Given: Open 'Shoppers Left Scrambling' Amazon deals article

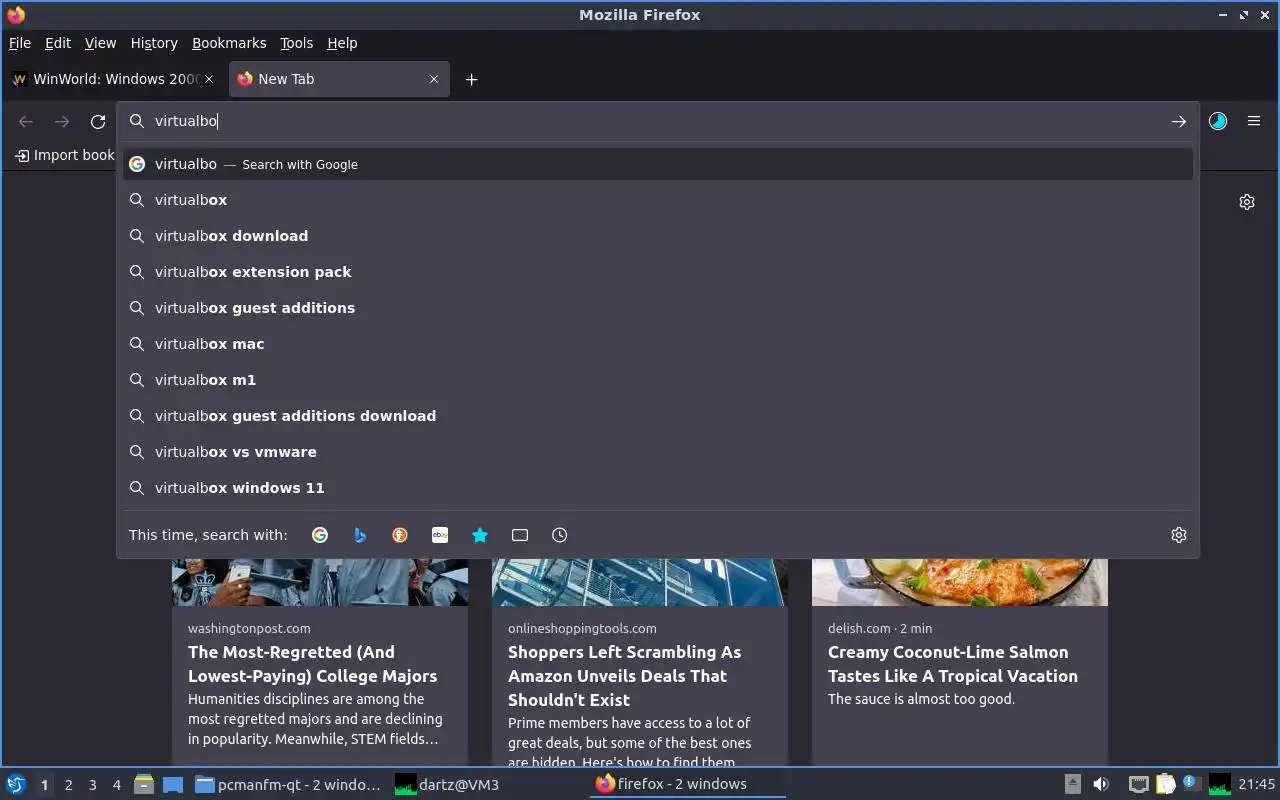Looking at the screenshot, I should point(624,676).
